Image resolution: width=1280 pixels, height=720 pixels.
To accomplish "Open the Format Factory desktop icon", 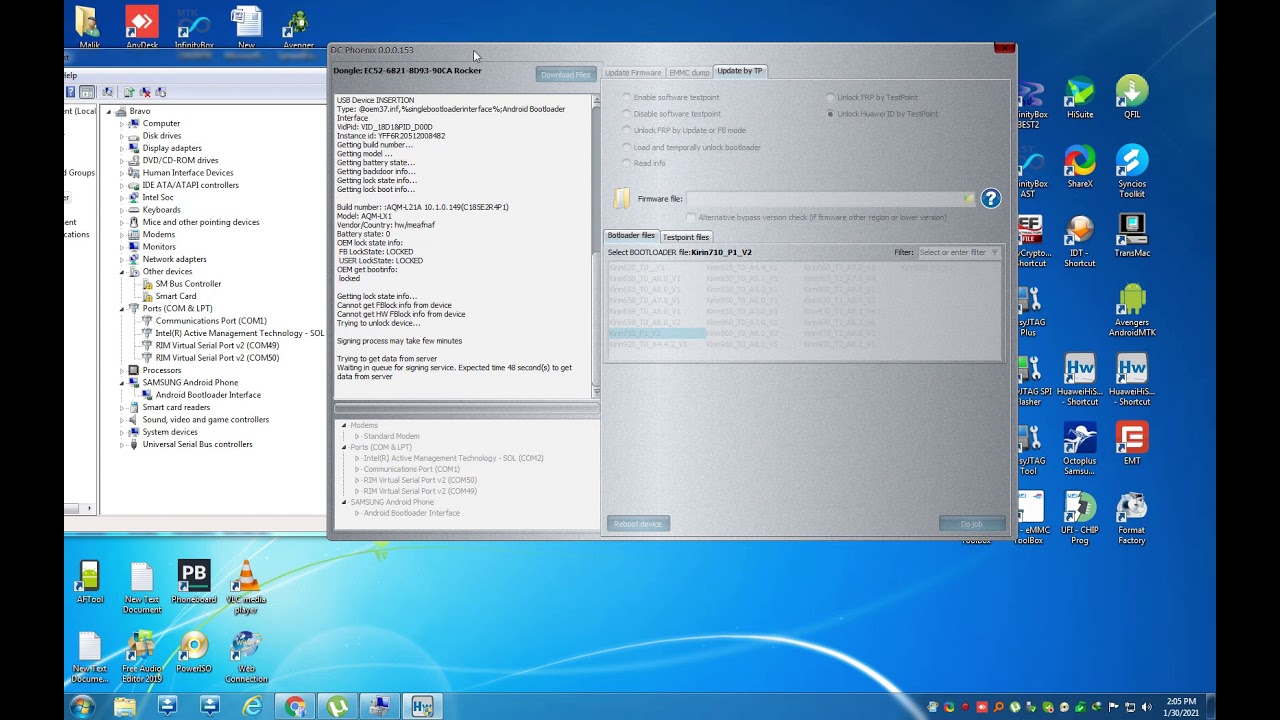I will (x=1132, y=518).
